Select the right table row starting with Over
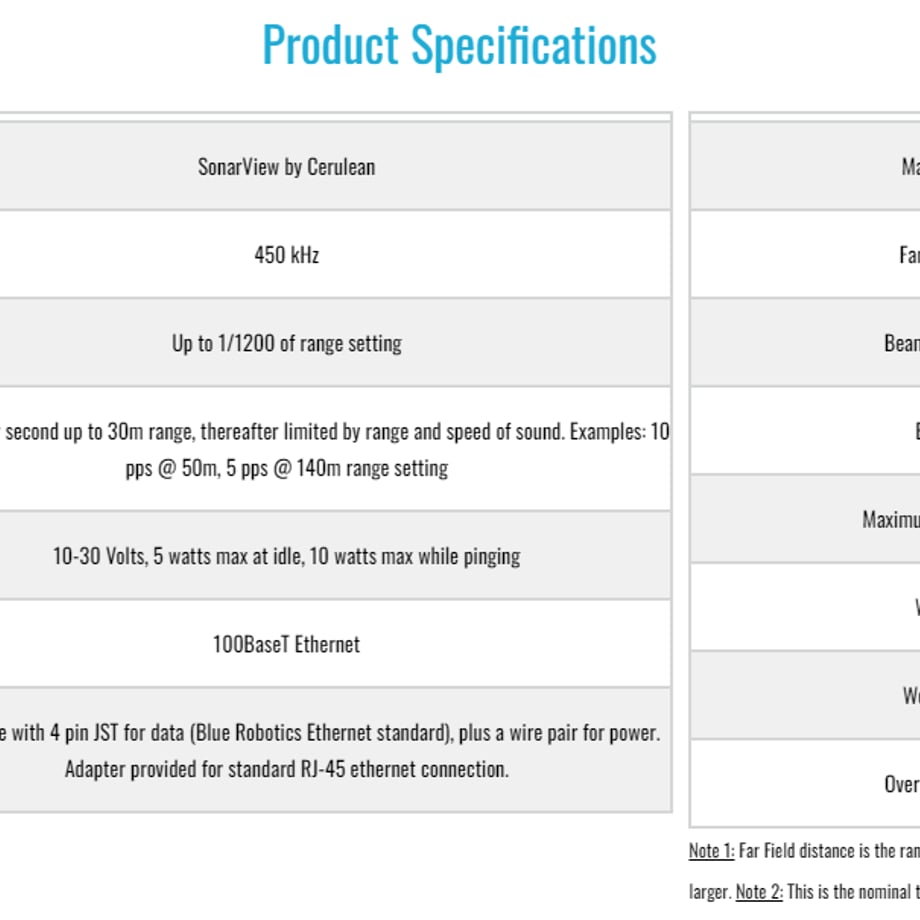The height and width of the screenshot is (920, 920). [805, 784]
